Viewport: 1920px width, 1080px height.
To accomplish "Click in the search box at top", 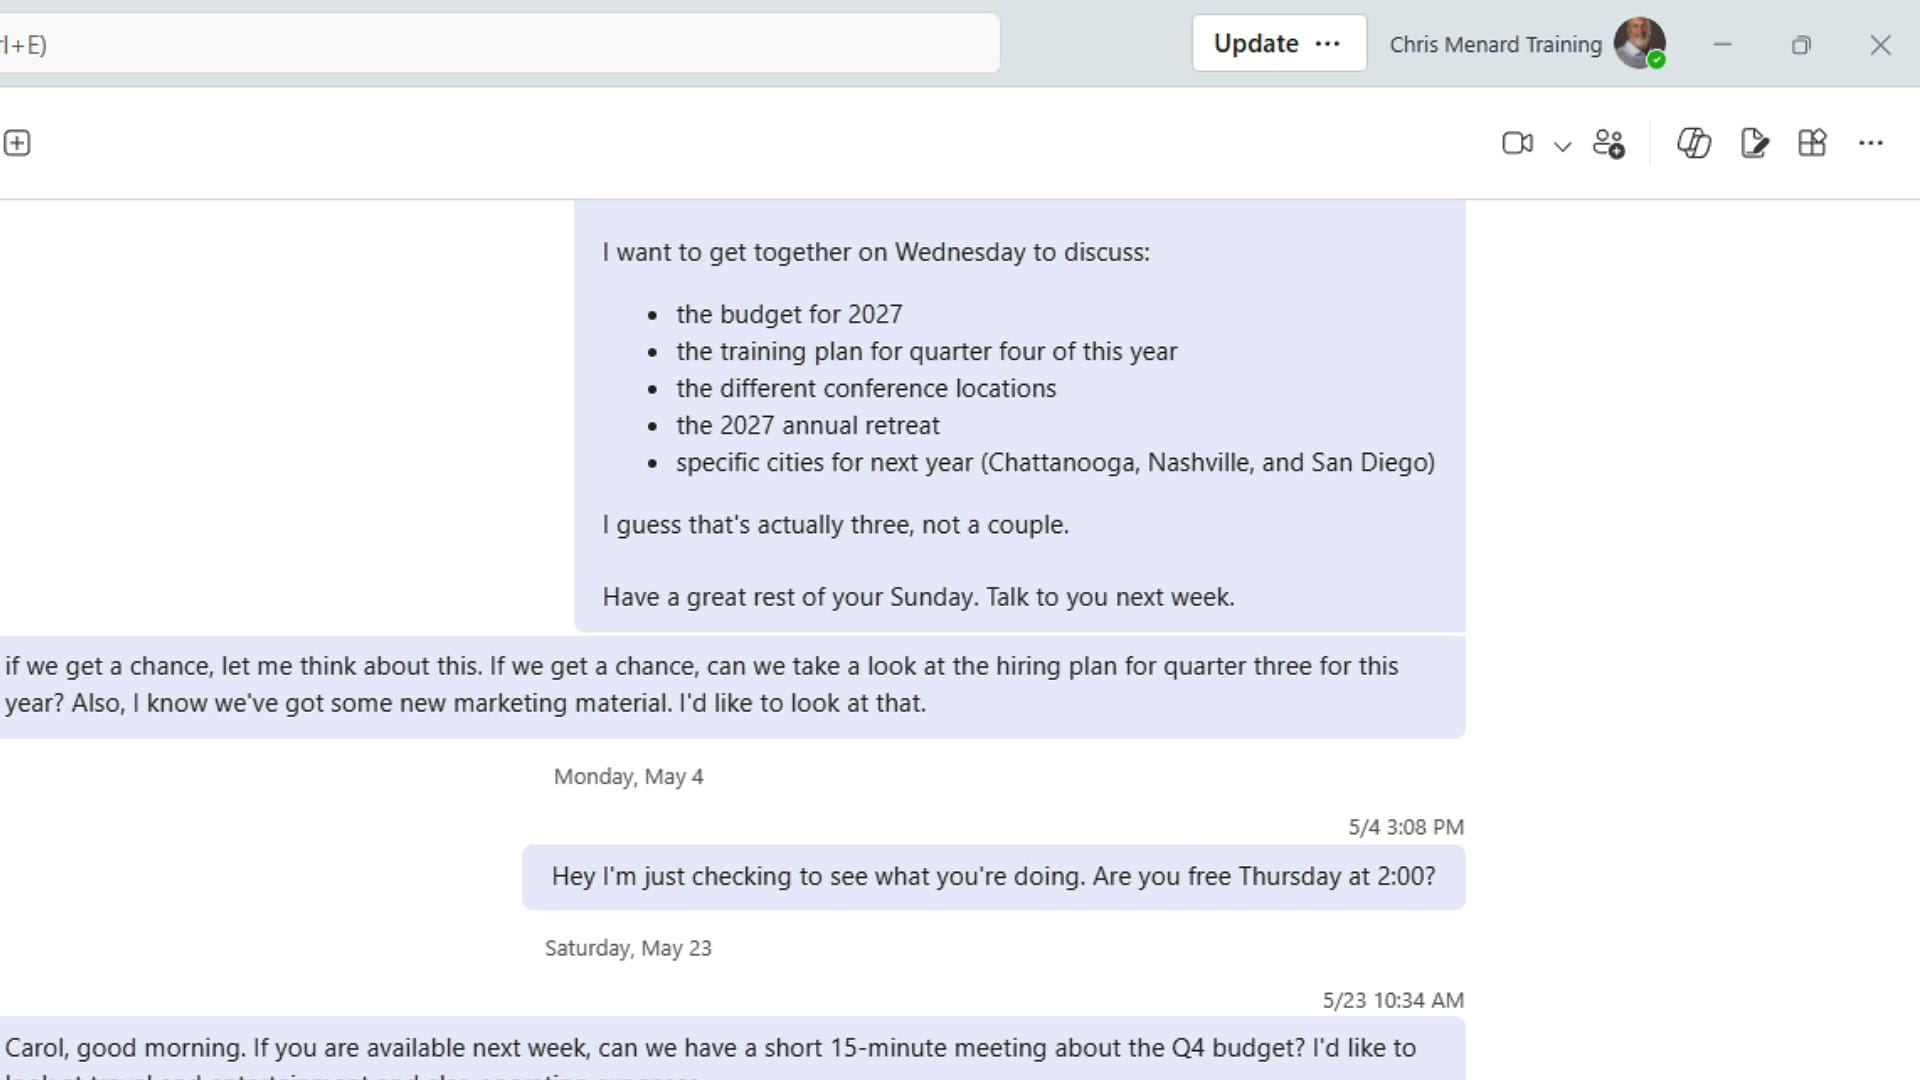I will (500, 43).
